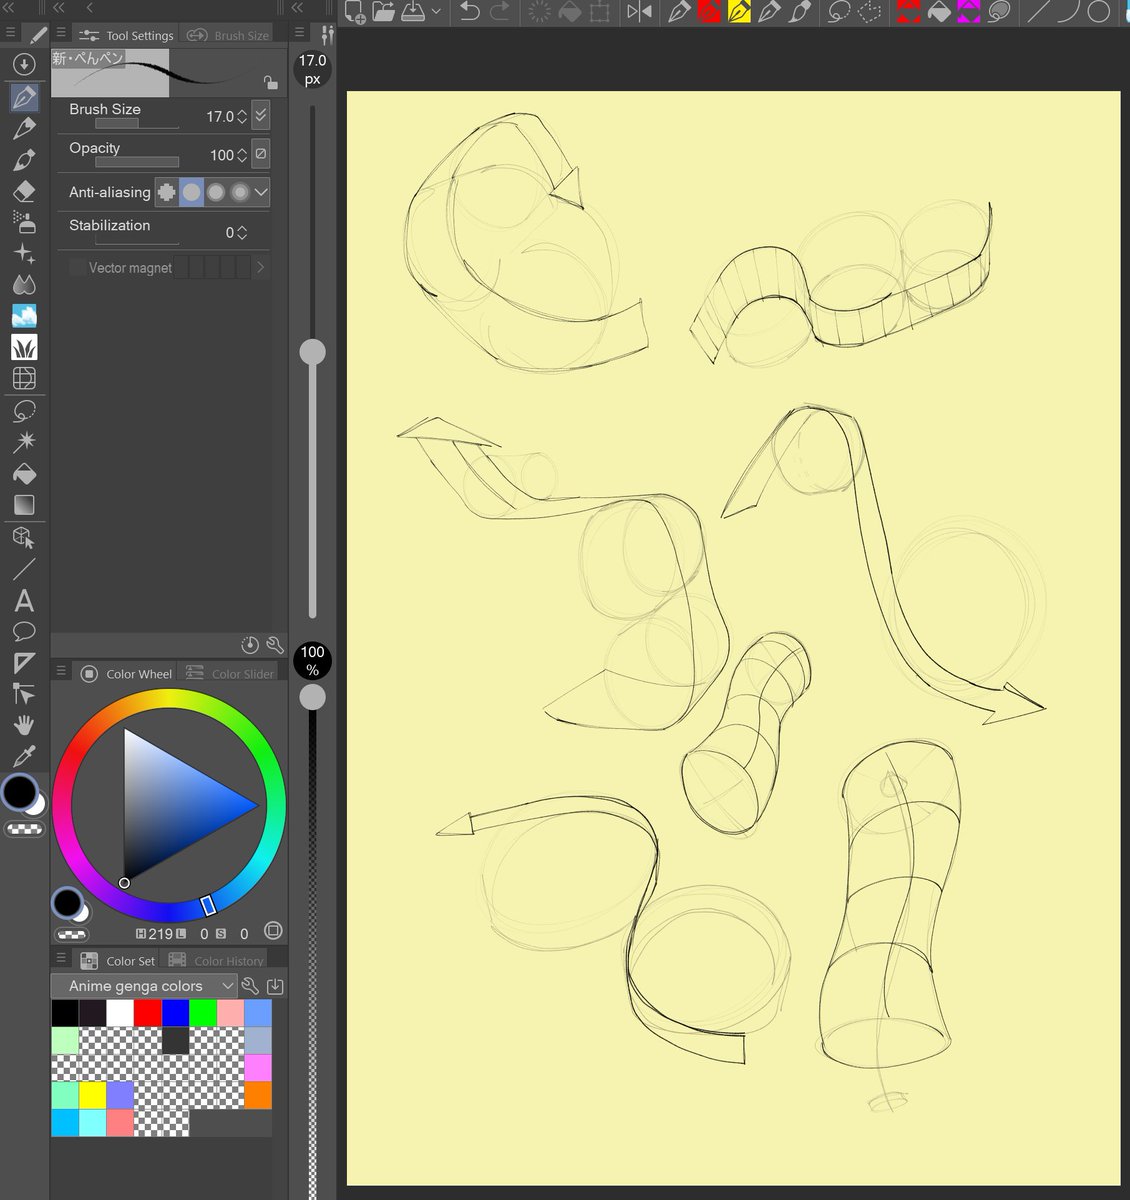Create a new canvas from command bar

[355, 12]
